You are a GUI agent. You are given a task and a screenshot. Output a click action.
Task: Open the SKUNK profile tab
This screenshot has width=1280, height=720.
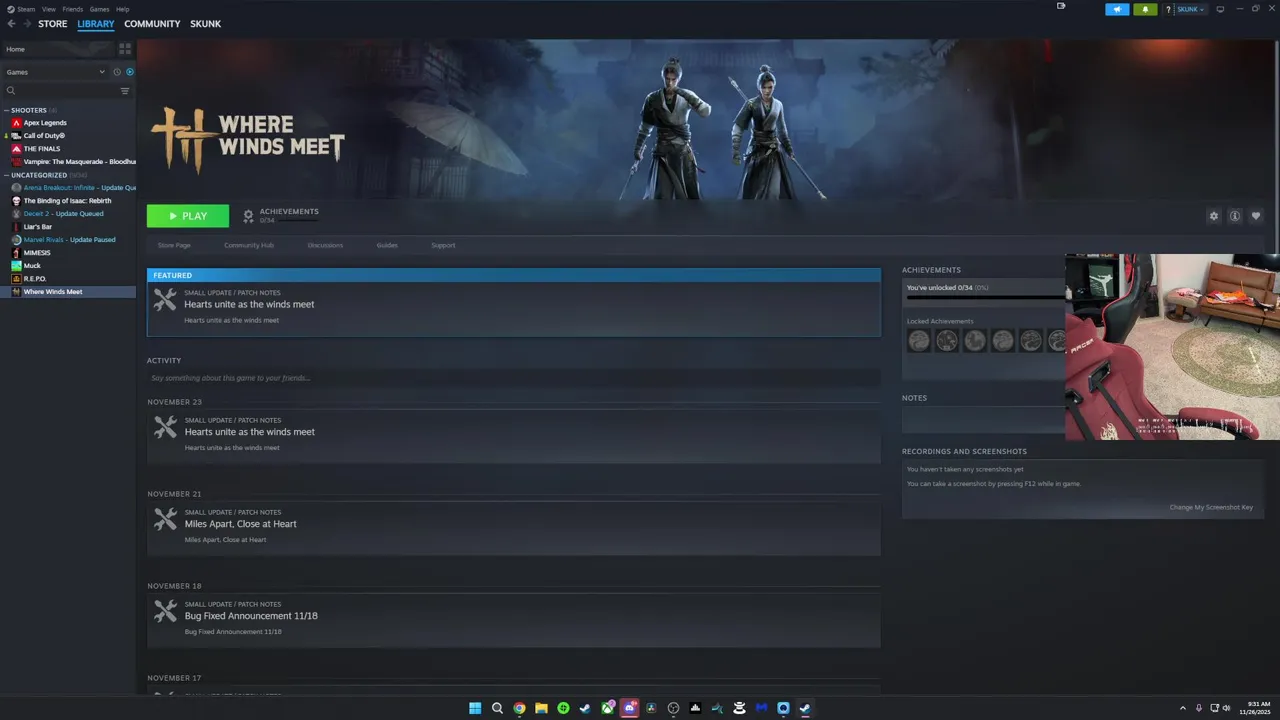206,24
